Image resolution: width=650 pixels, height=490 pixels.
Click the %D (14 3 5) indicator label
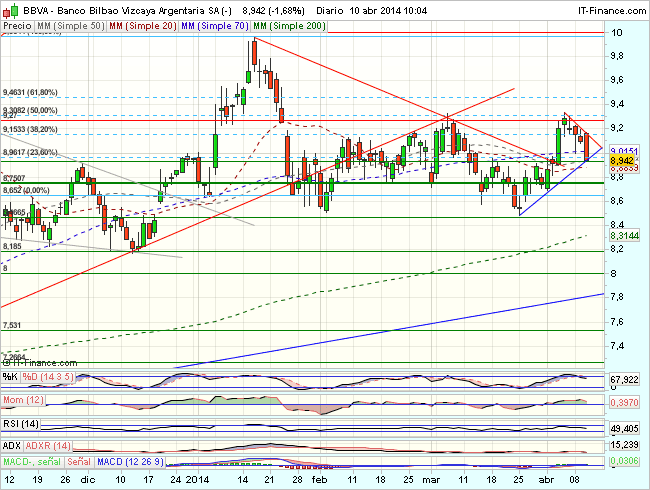click(48, 377)
